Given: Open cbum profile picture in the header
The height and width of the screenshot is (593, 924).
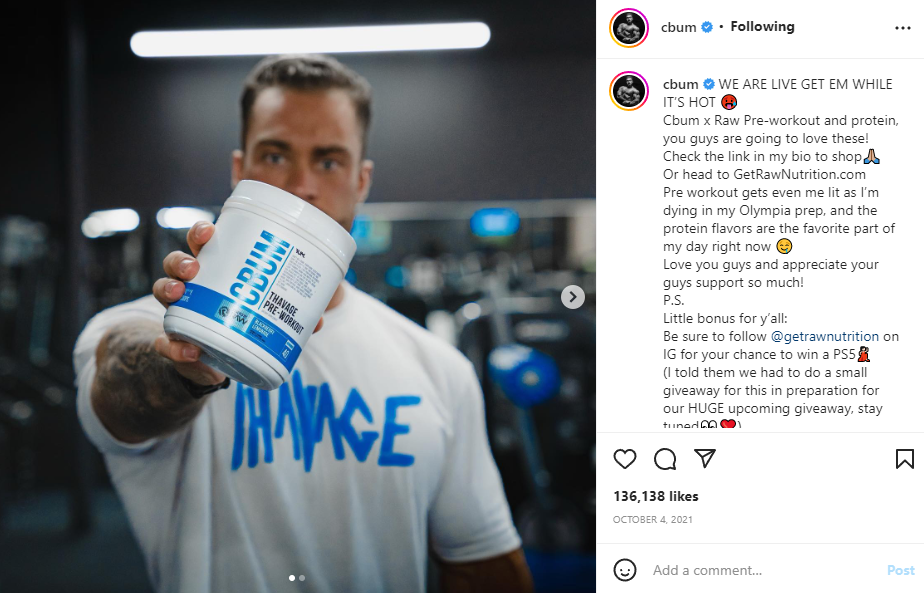Looking at the screenshot, I should (x=629, y=28).
